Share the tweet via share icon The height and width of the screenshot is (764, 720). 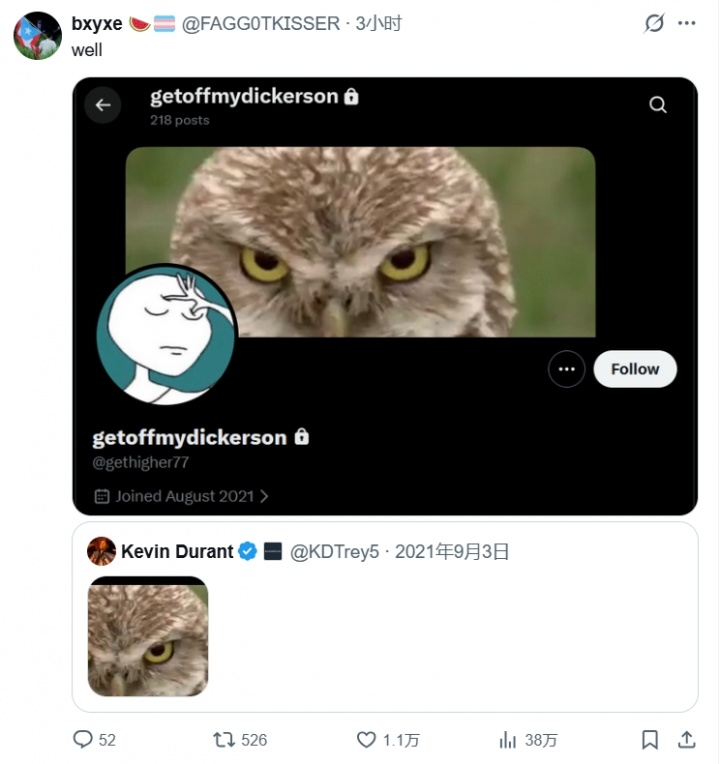point(687,740)
